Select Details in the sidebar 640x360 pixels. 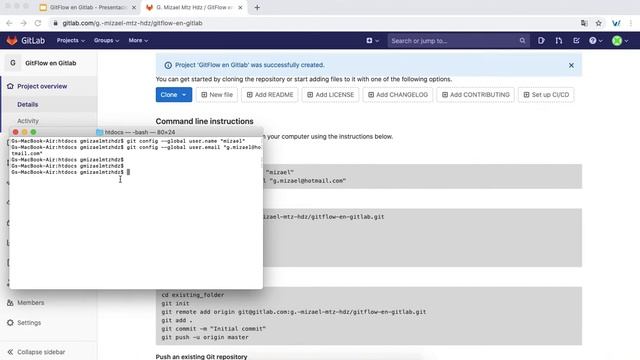[x=27, y=104]
